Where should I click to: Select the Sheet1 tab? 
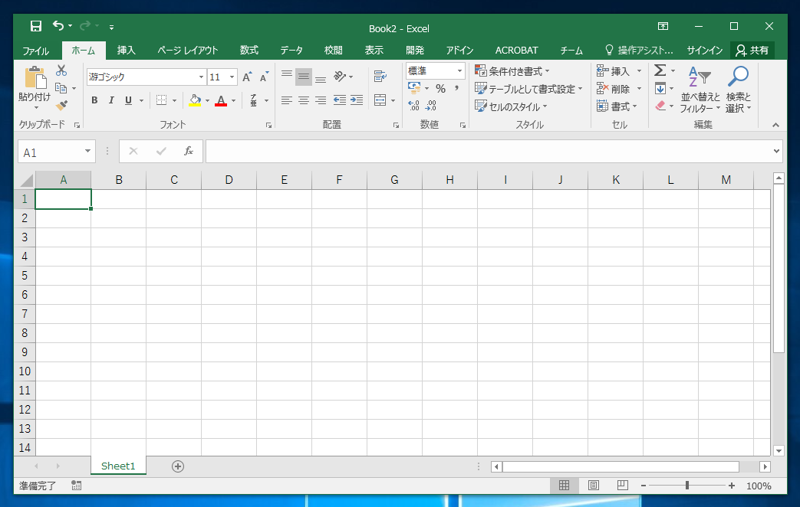coord(118,466)
